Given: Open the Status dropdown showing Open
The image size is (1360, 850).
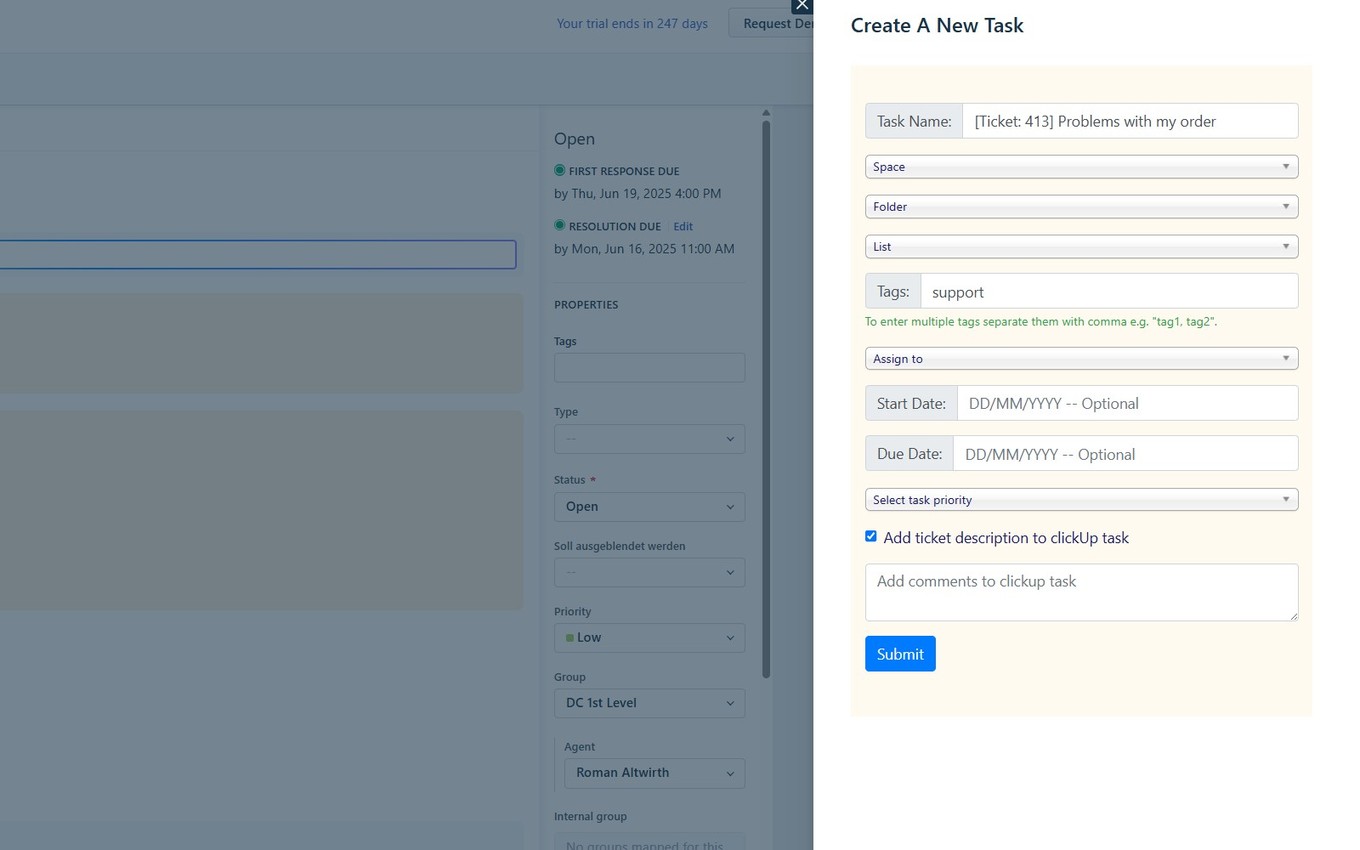Looking at the screenshot, I should click(x=649, y=506).
